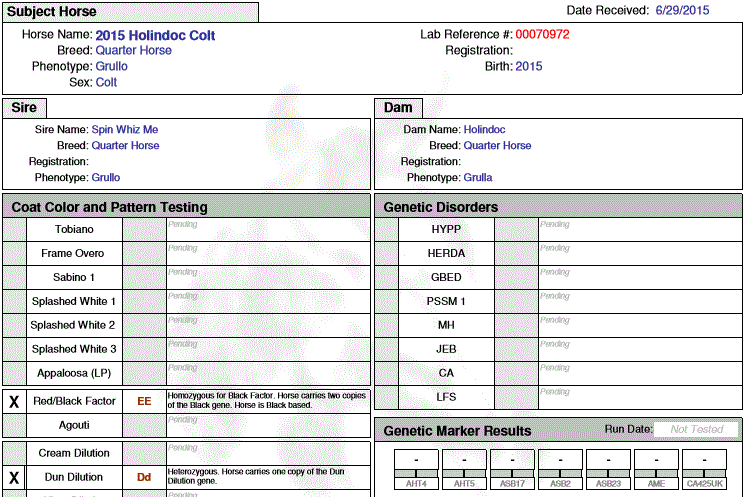Image resolution: width=746 pixels, height=497 pixels.
Task: Click the subject horse's breed Quarter Horse
Action: 134,50
